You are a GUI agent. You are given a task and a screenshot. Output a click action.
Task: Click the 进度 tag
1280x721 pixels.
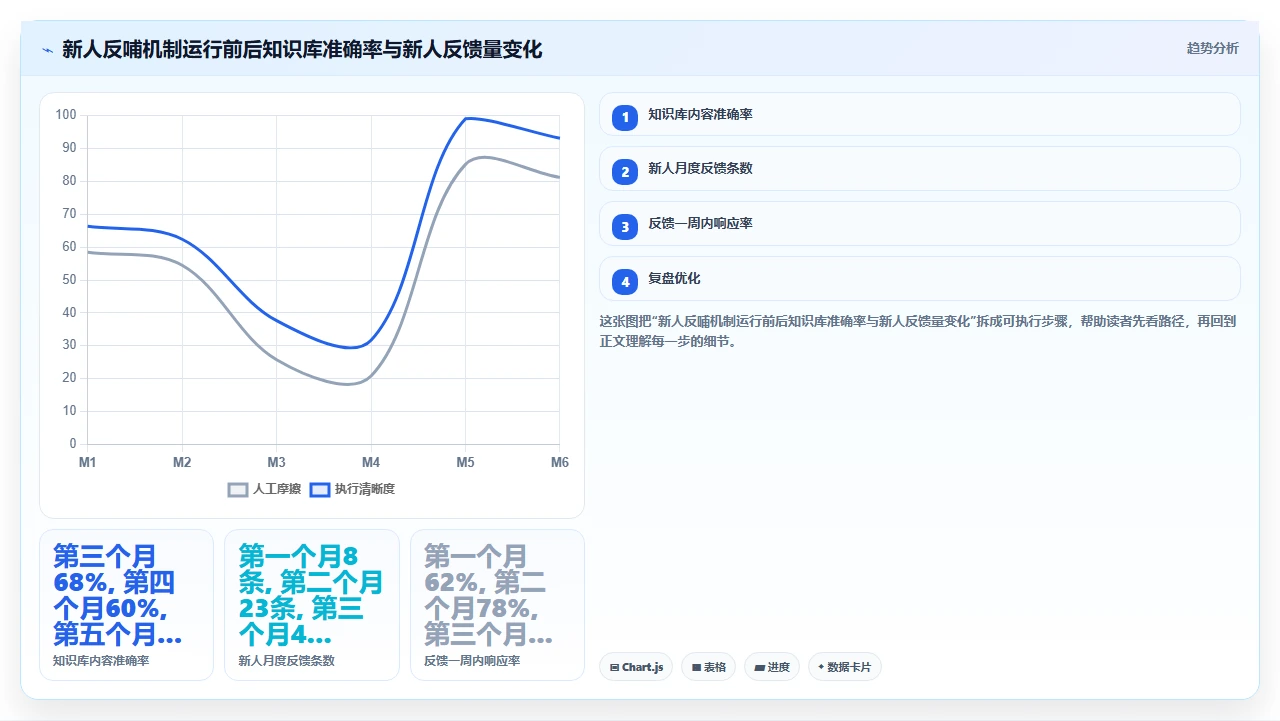772,667
